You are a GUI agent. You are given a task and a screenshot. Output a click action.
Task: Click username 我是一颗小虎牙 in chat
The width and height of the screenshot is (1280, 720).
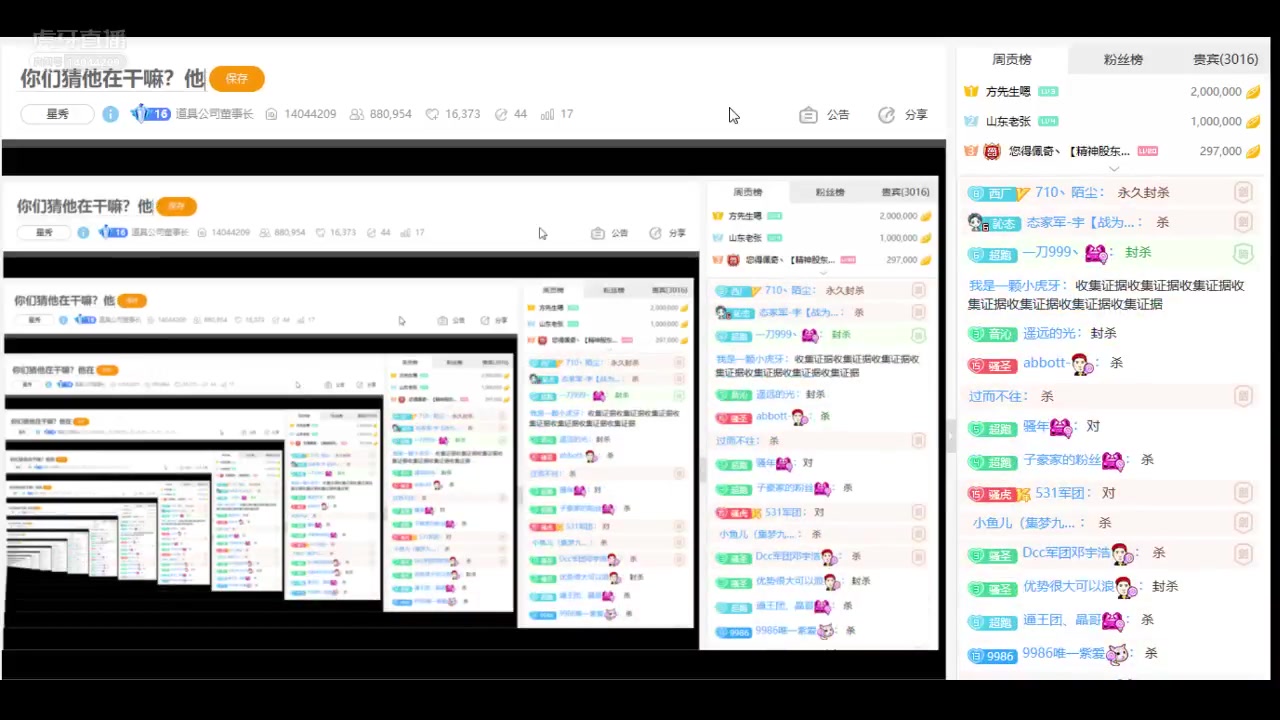[x=1017, y=286]
